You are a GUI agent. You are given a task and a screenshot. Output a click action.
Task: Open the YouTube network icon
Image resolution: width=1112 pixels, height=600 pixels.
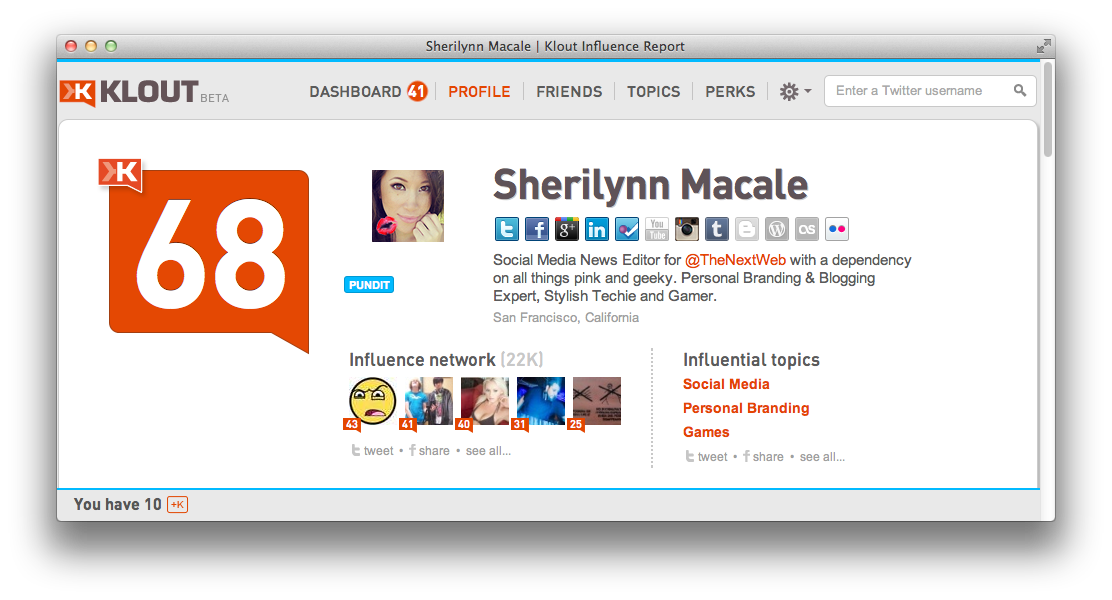pos(657,229)
